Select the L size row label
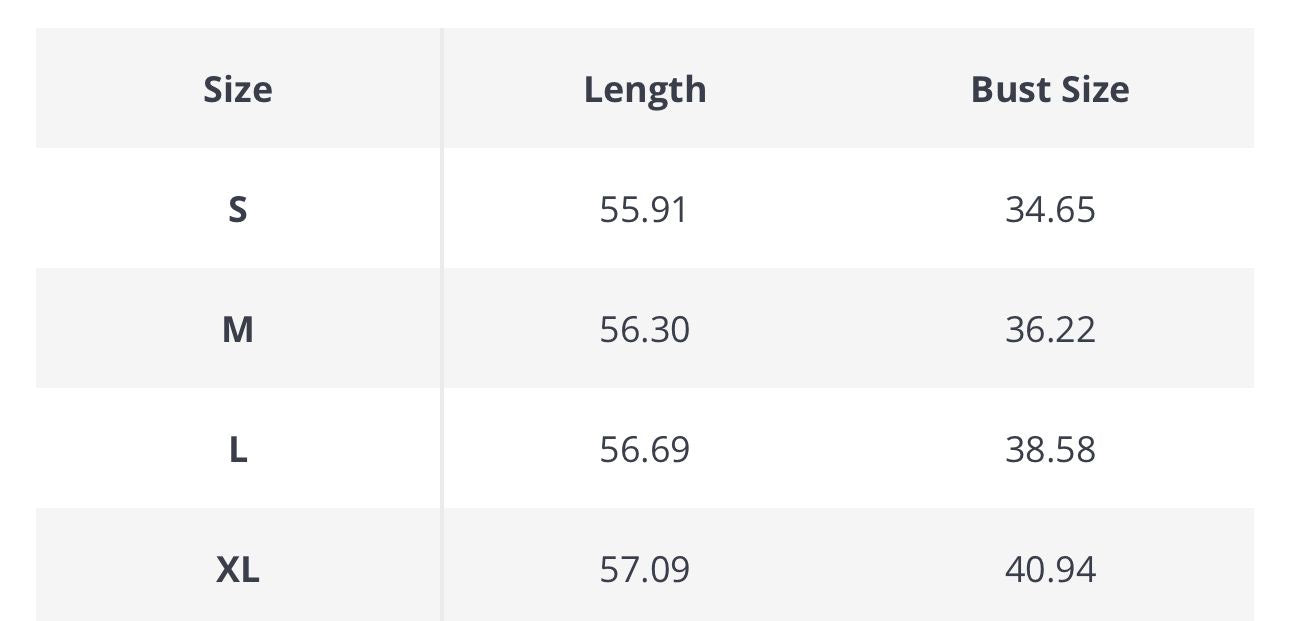This screenshot has height=621, width=1290. (237, 450)
